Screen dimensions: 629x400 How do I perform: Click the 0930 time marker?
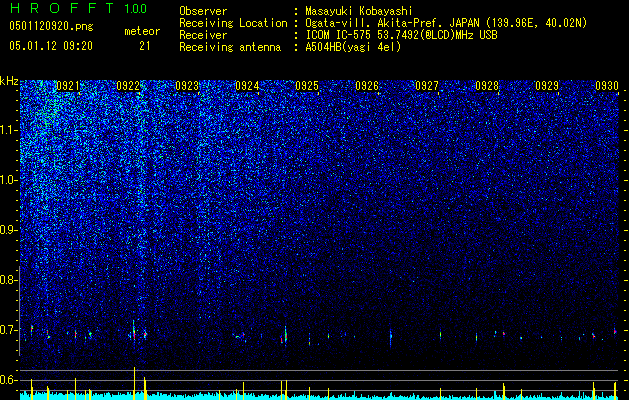(x=607, y=86)
